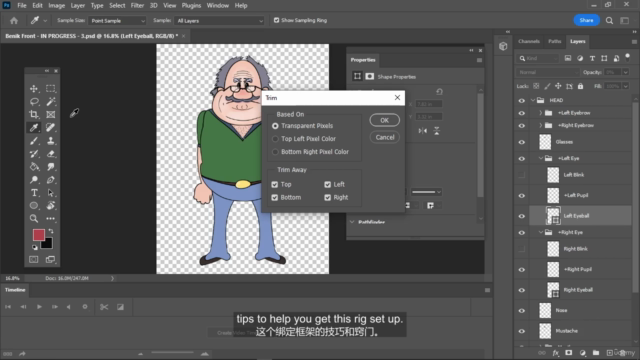Screen dimensions: 640x360
Task: Click the red foreground color swatch
Action: (x=39, y=235)
